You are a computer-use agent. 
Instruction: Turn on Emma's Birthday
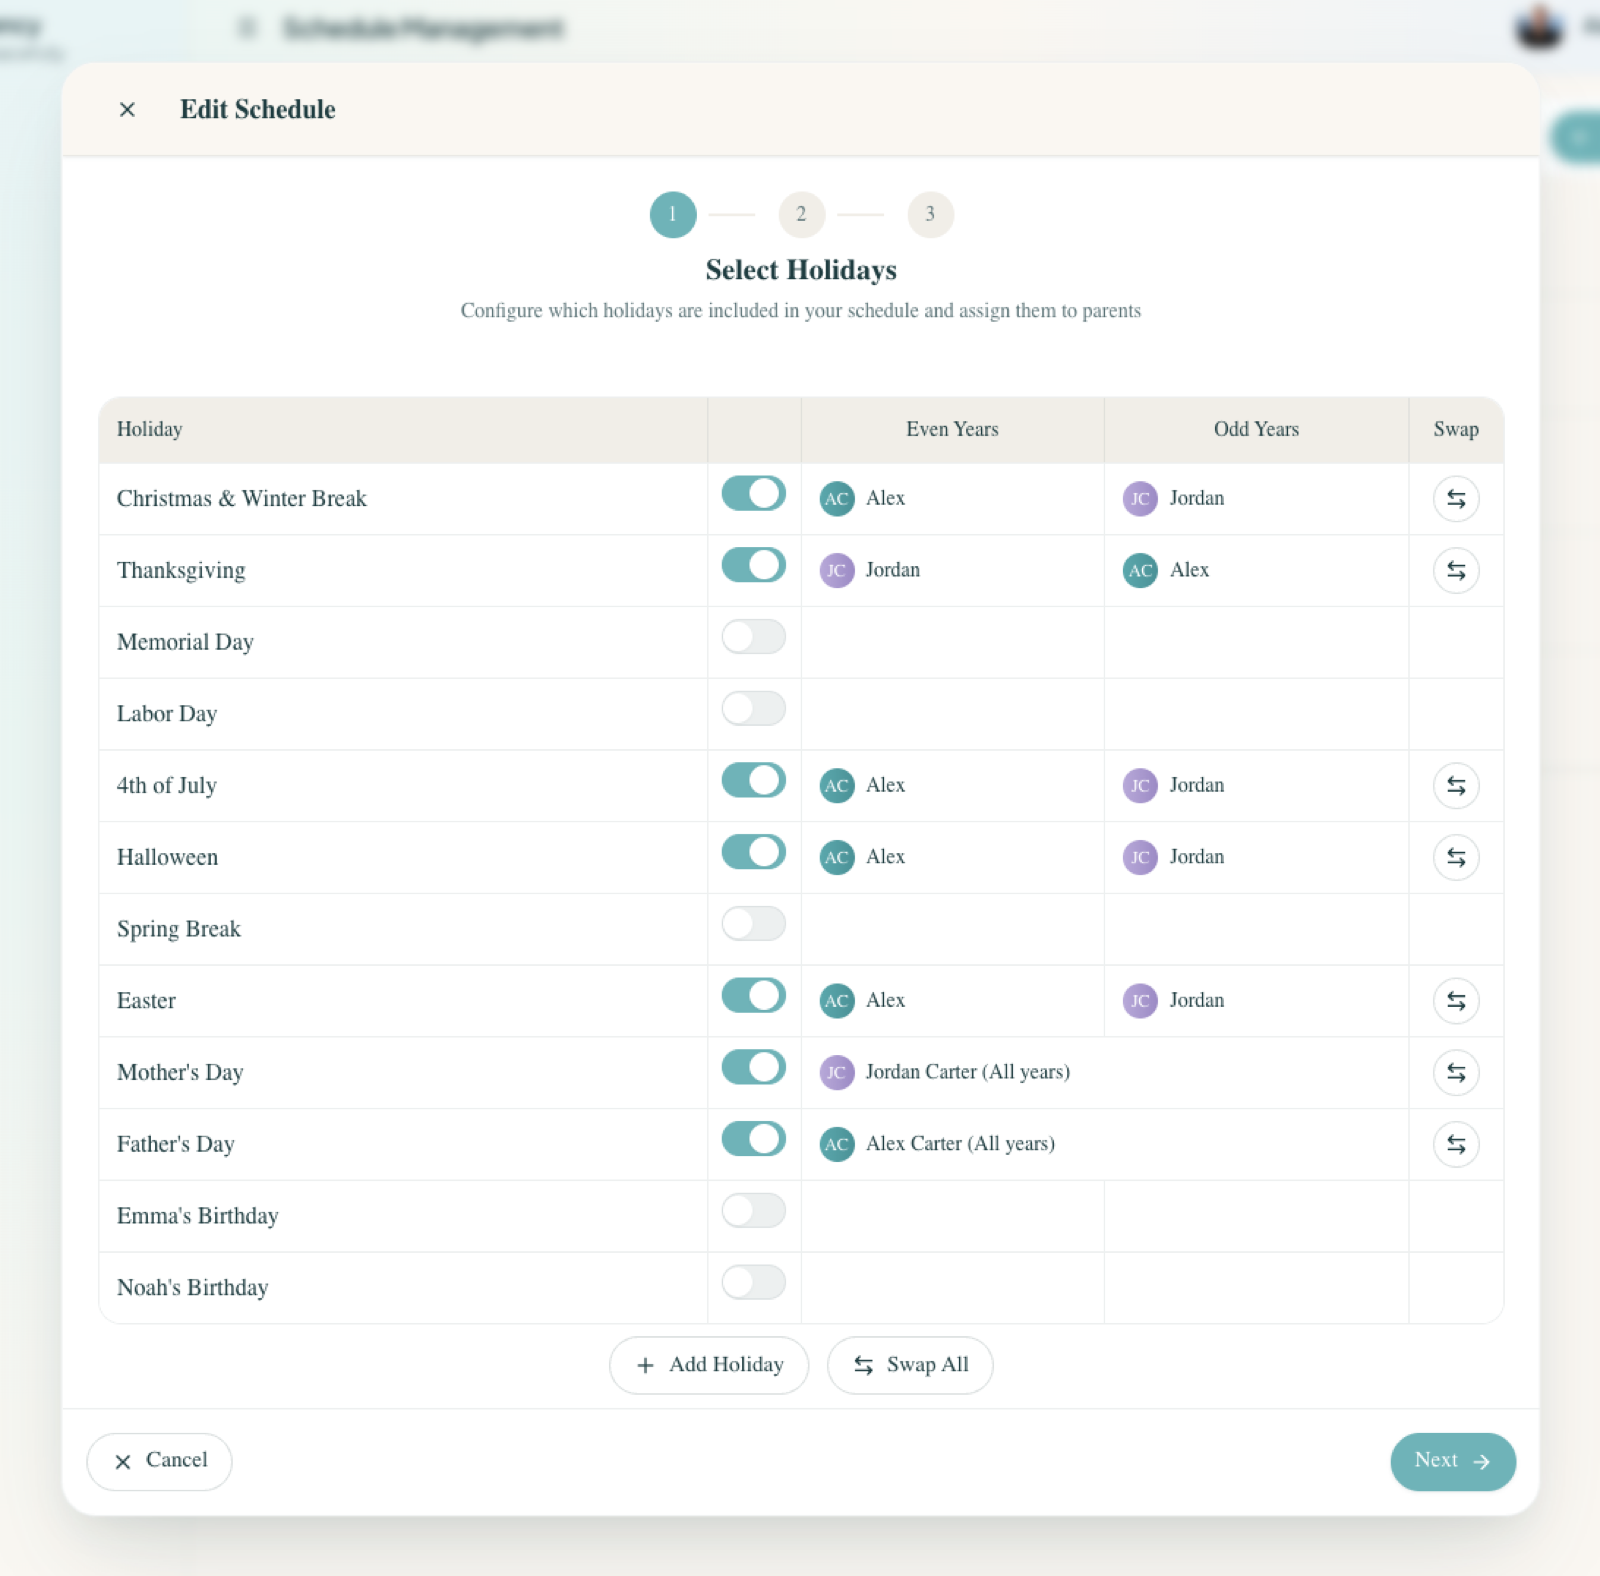pyautogui.click(x=753, y=1210)
